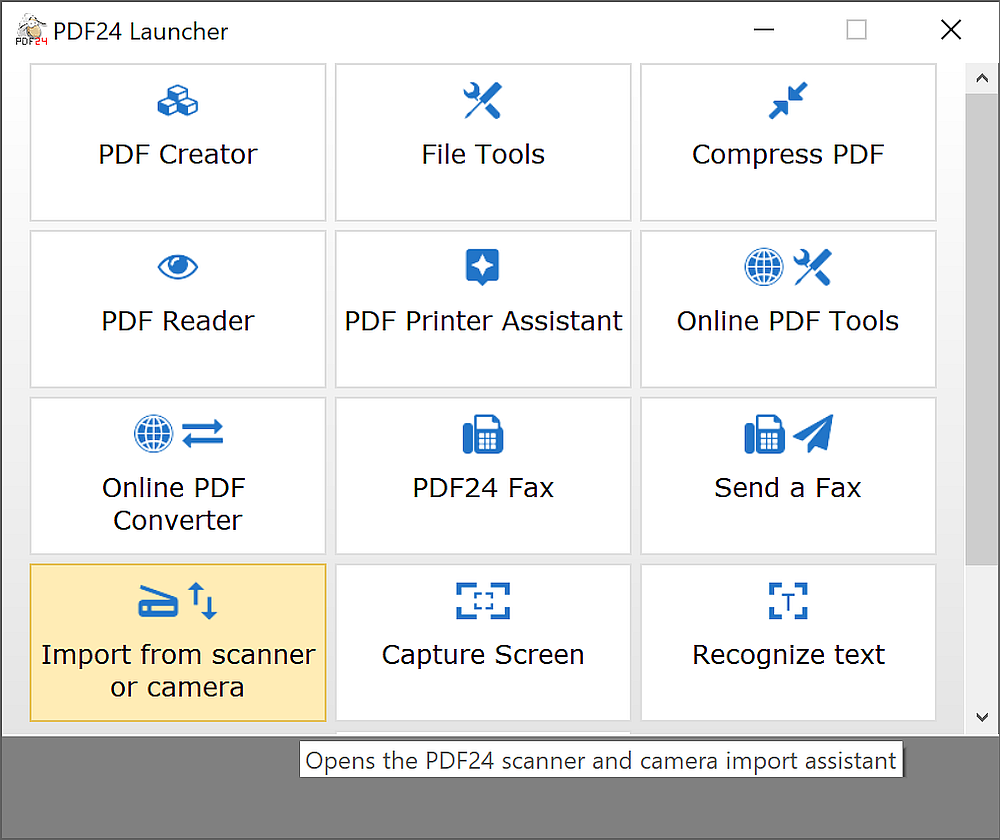1000x840 pixels.
Task: Click the PDF24 logo in title bar
Action: click(31, 30)
